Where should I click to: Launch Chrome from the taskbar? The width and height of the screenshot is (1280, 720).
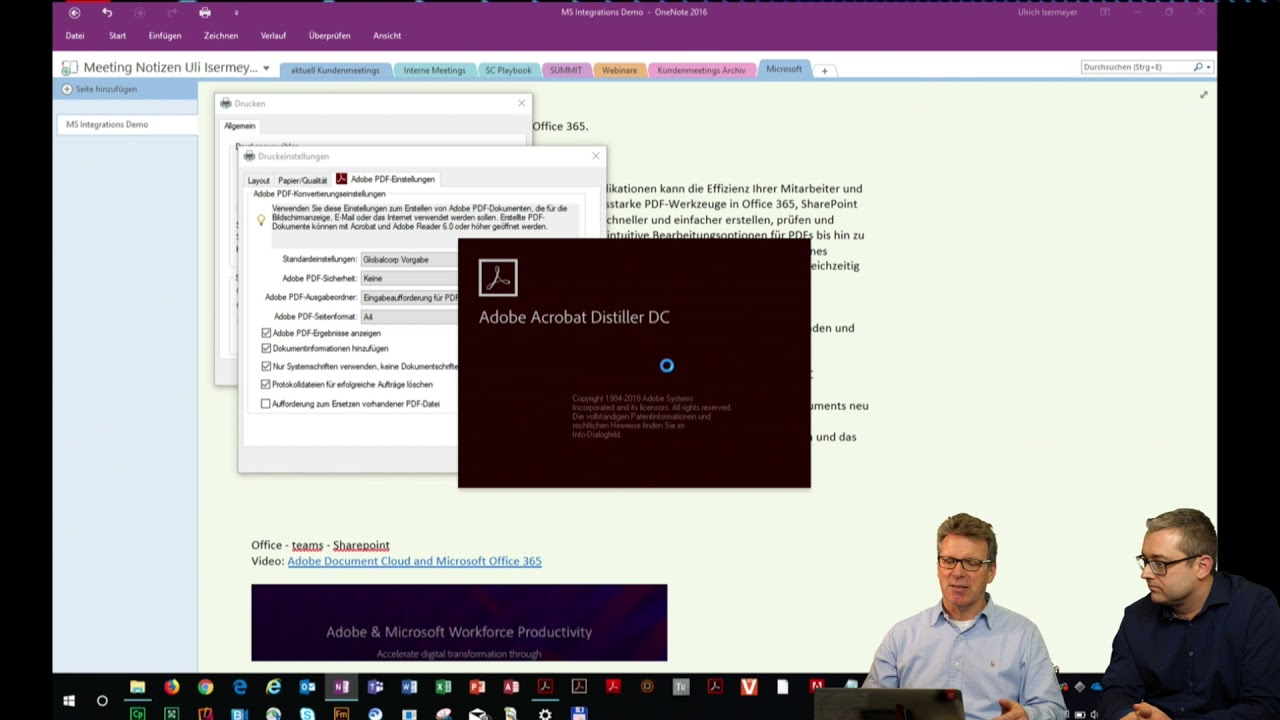click(x=205, y=687)
